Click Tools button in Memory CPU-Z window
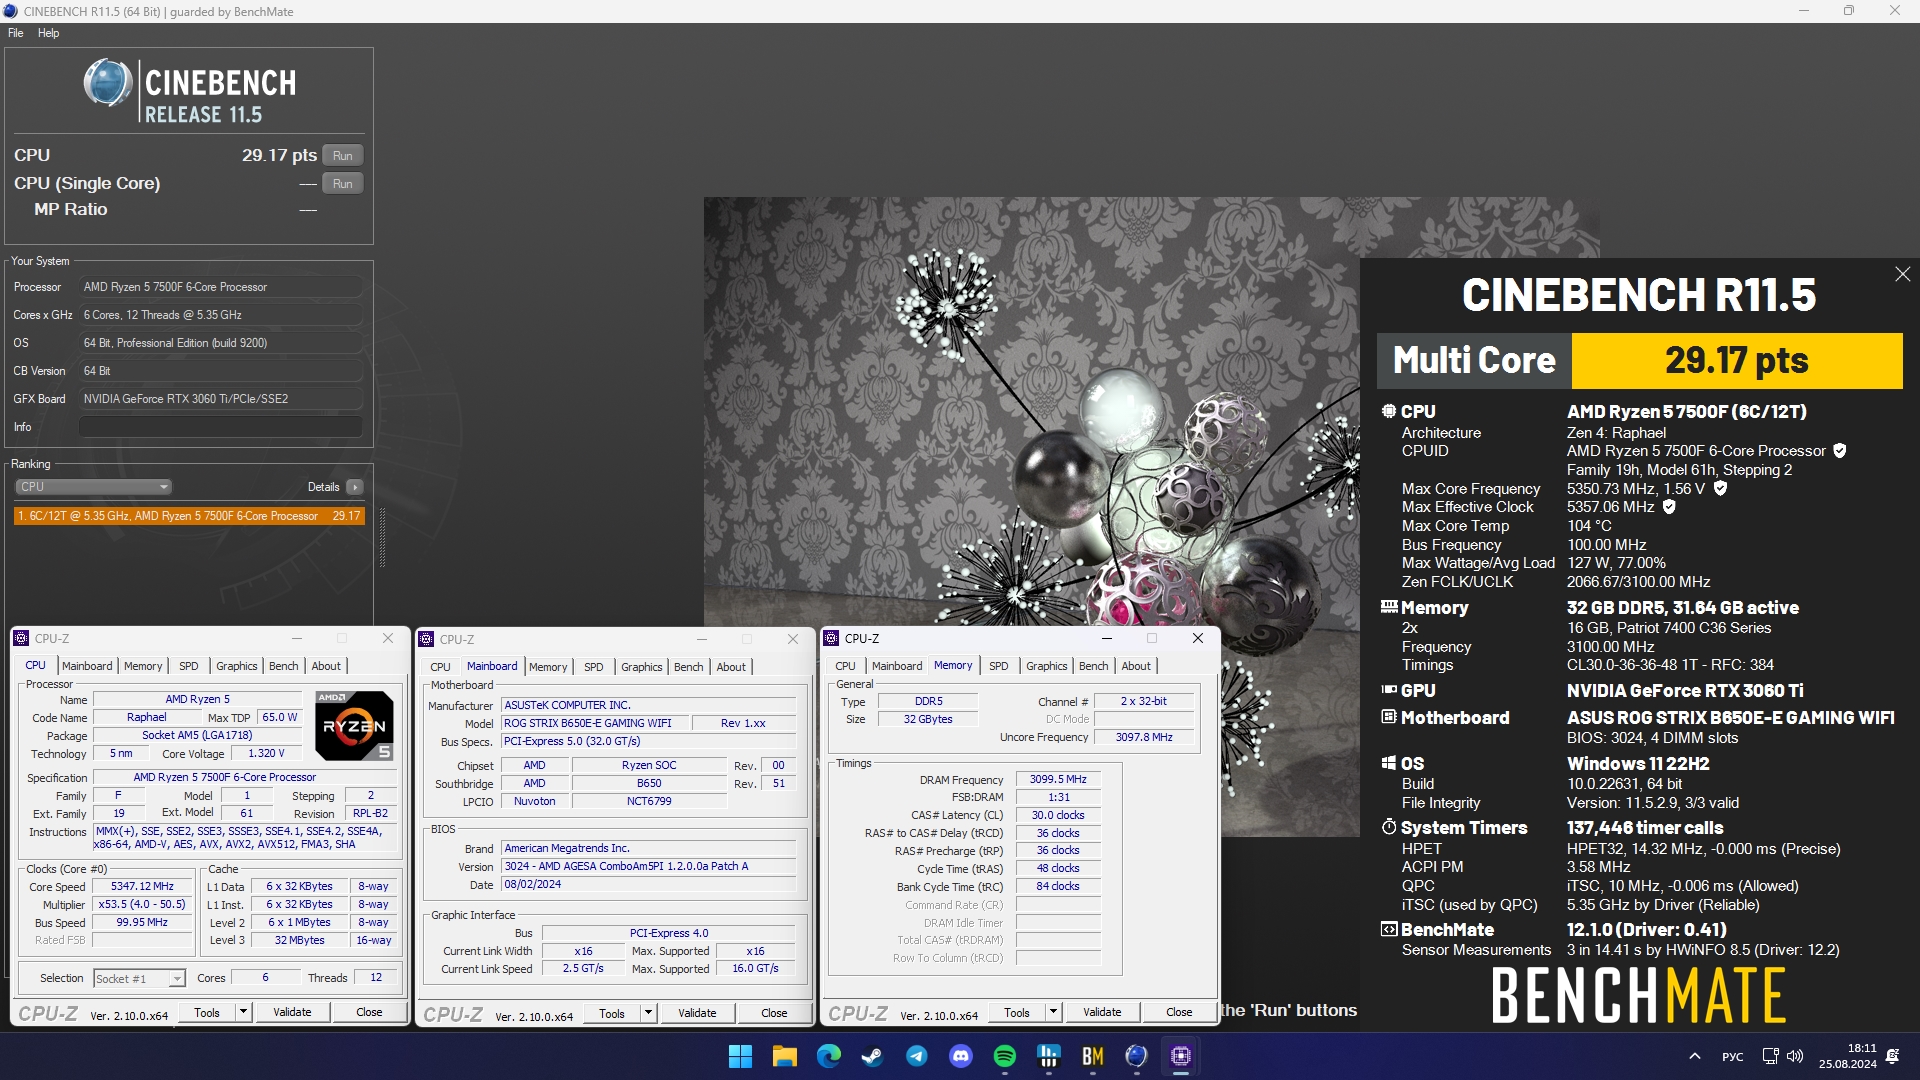Viewport: 1920px width, 1080px height. 1017,1012
